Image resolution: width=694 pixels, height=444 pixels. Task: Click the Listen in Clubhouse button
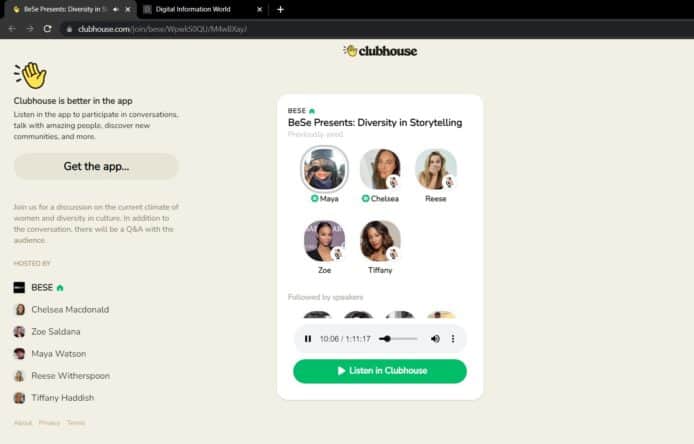[x=380, y=371]
